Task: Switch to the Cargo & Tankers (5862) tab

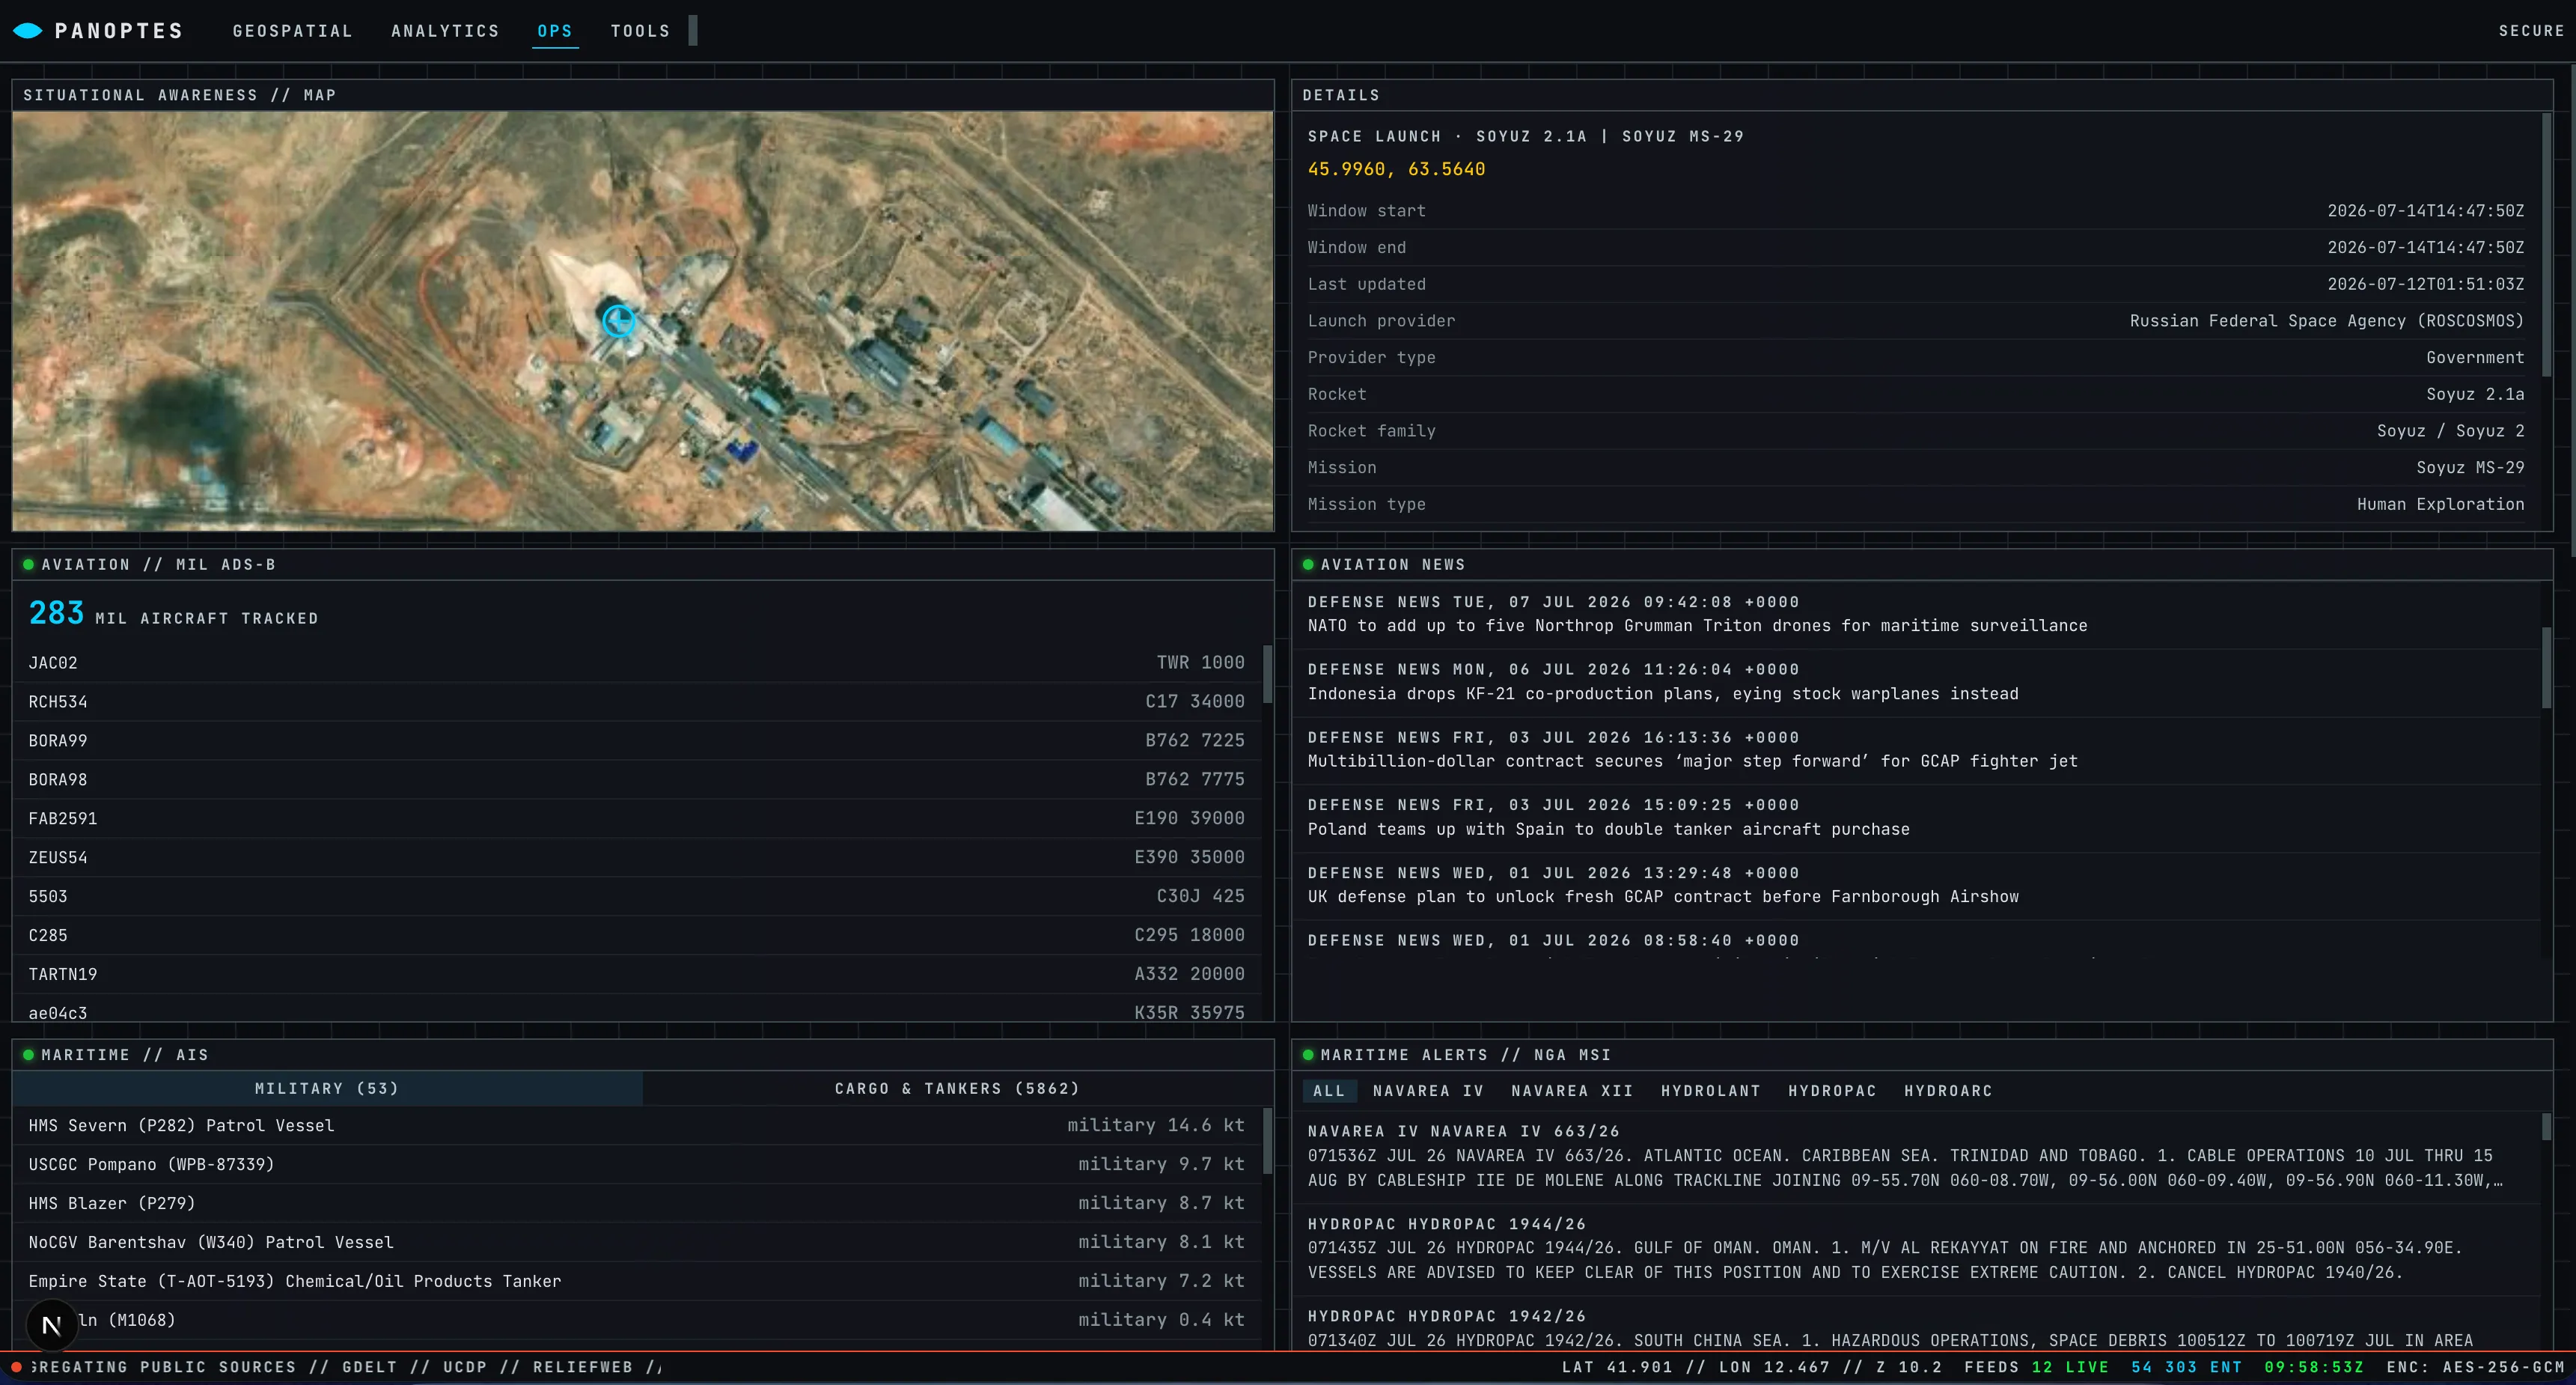Action: (x=957, y=1088)
